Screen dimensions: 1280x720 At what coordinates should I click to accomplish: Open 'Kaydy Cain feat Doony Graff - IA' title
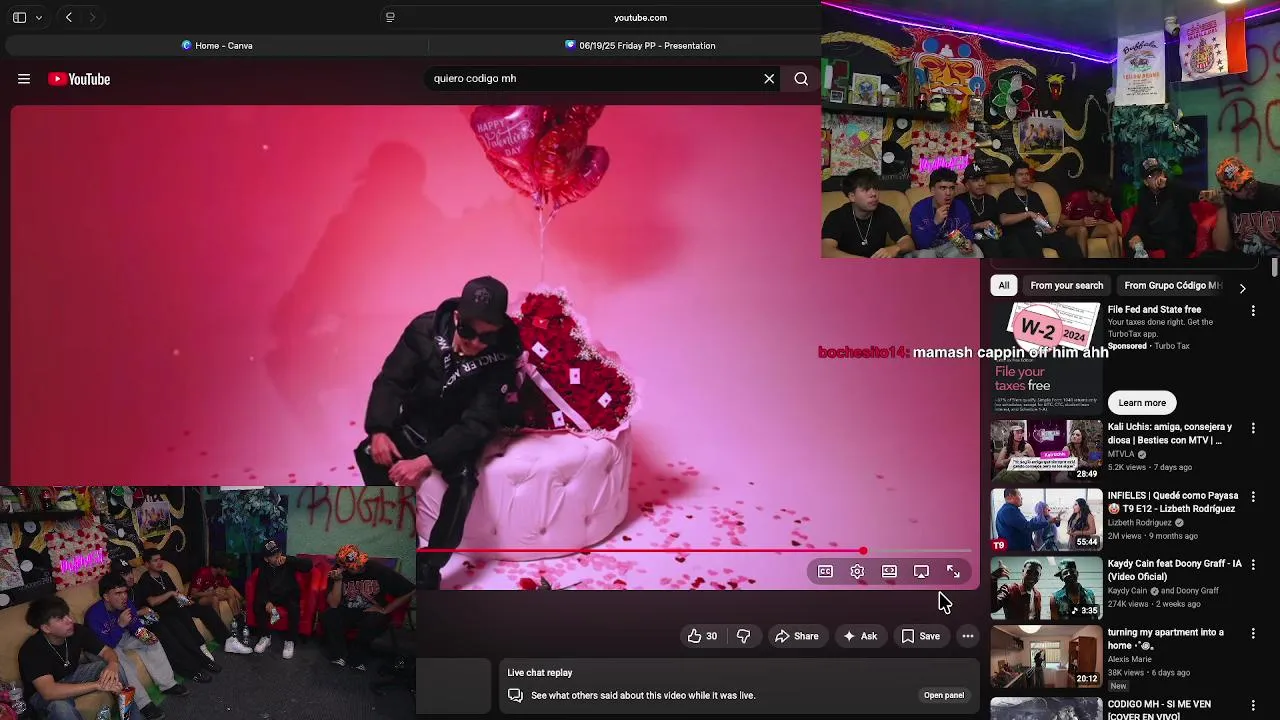(1175, 570)
